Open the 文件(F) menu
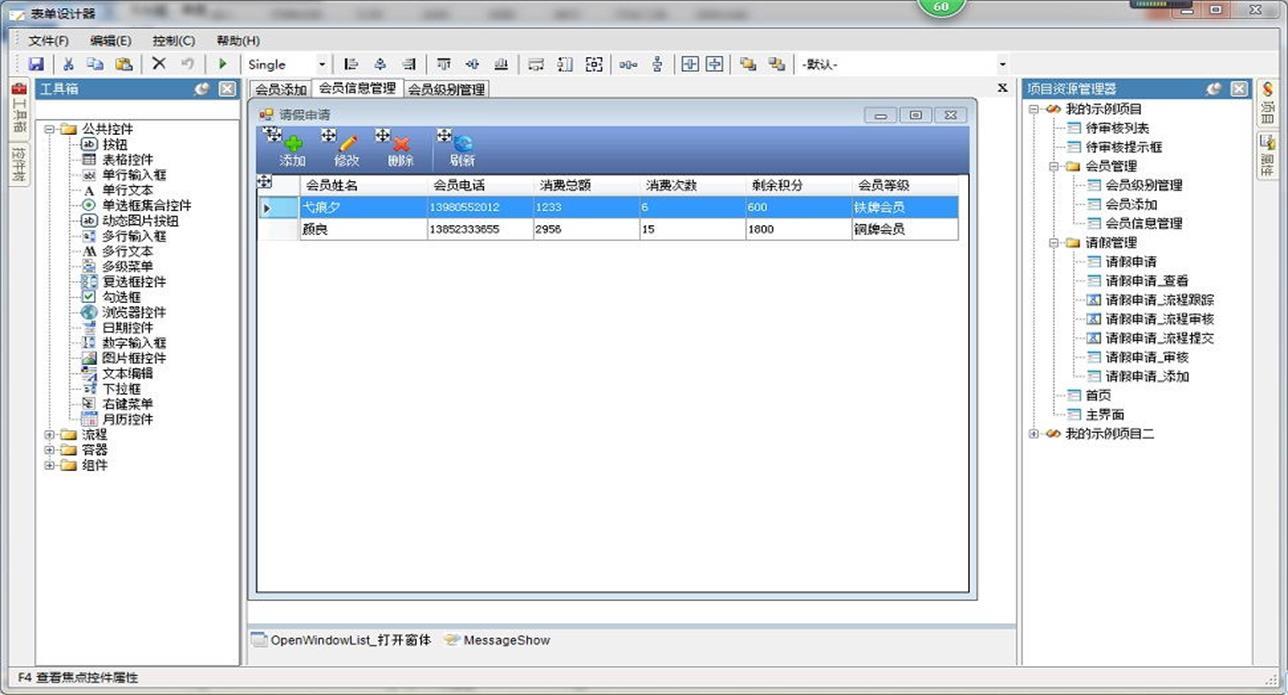1288x695 pixels. (48, 41)
